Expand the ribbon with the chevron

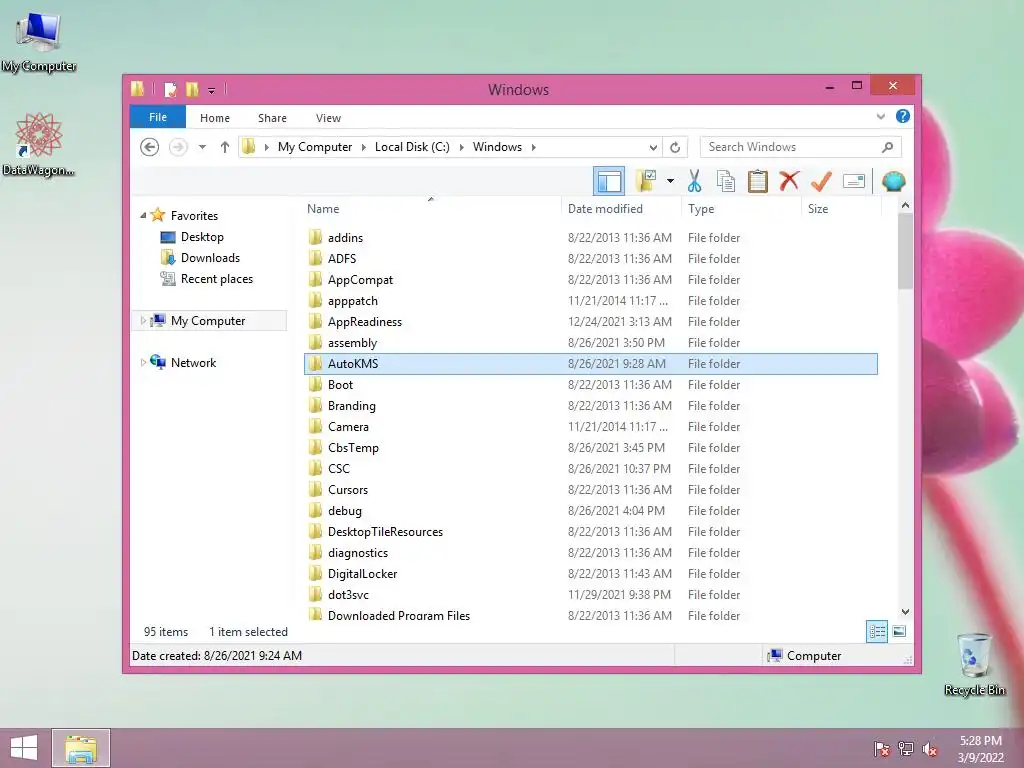[880, 117]
